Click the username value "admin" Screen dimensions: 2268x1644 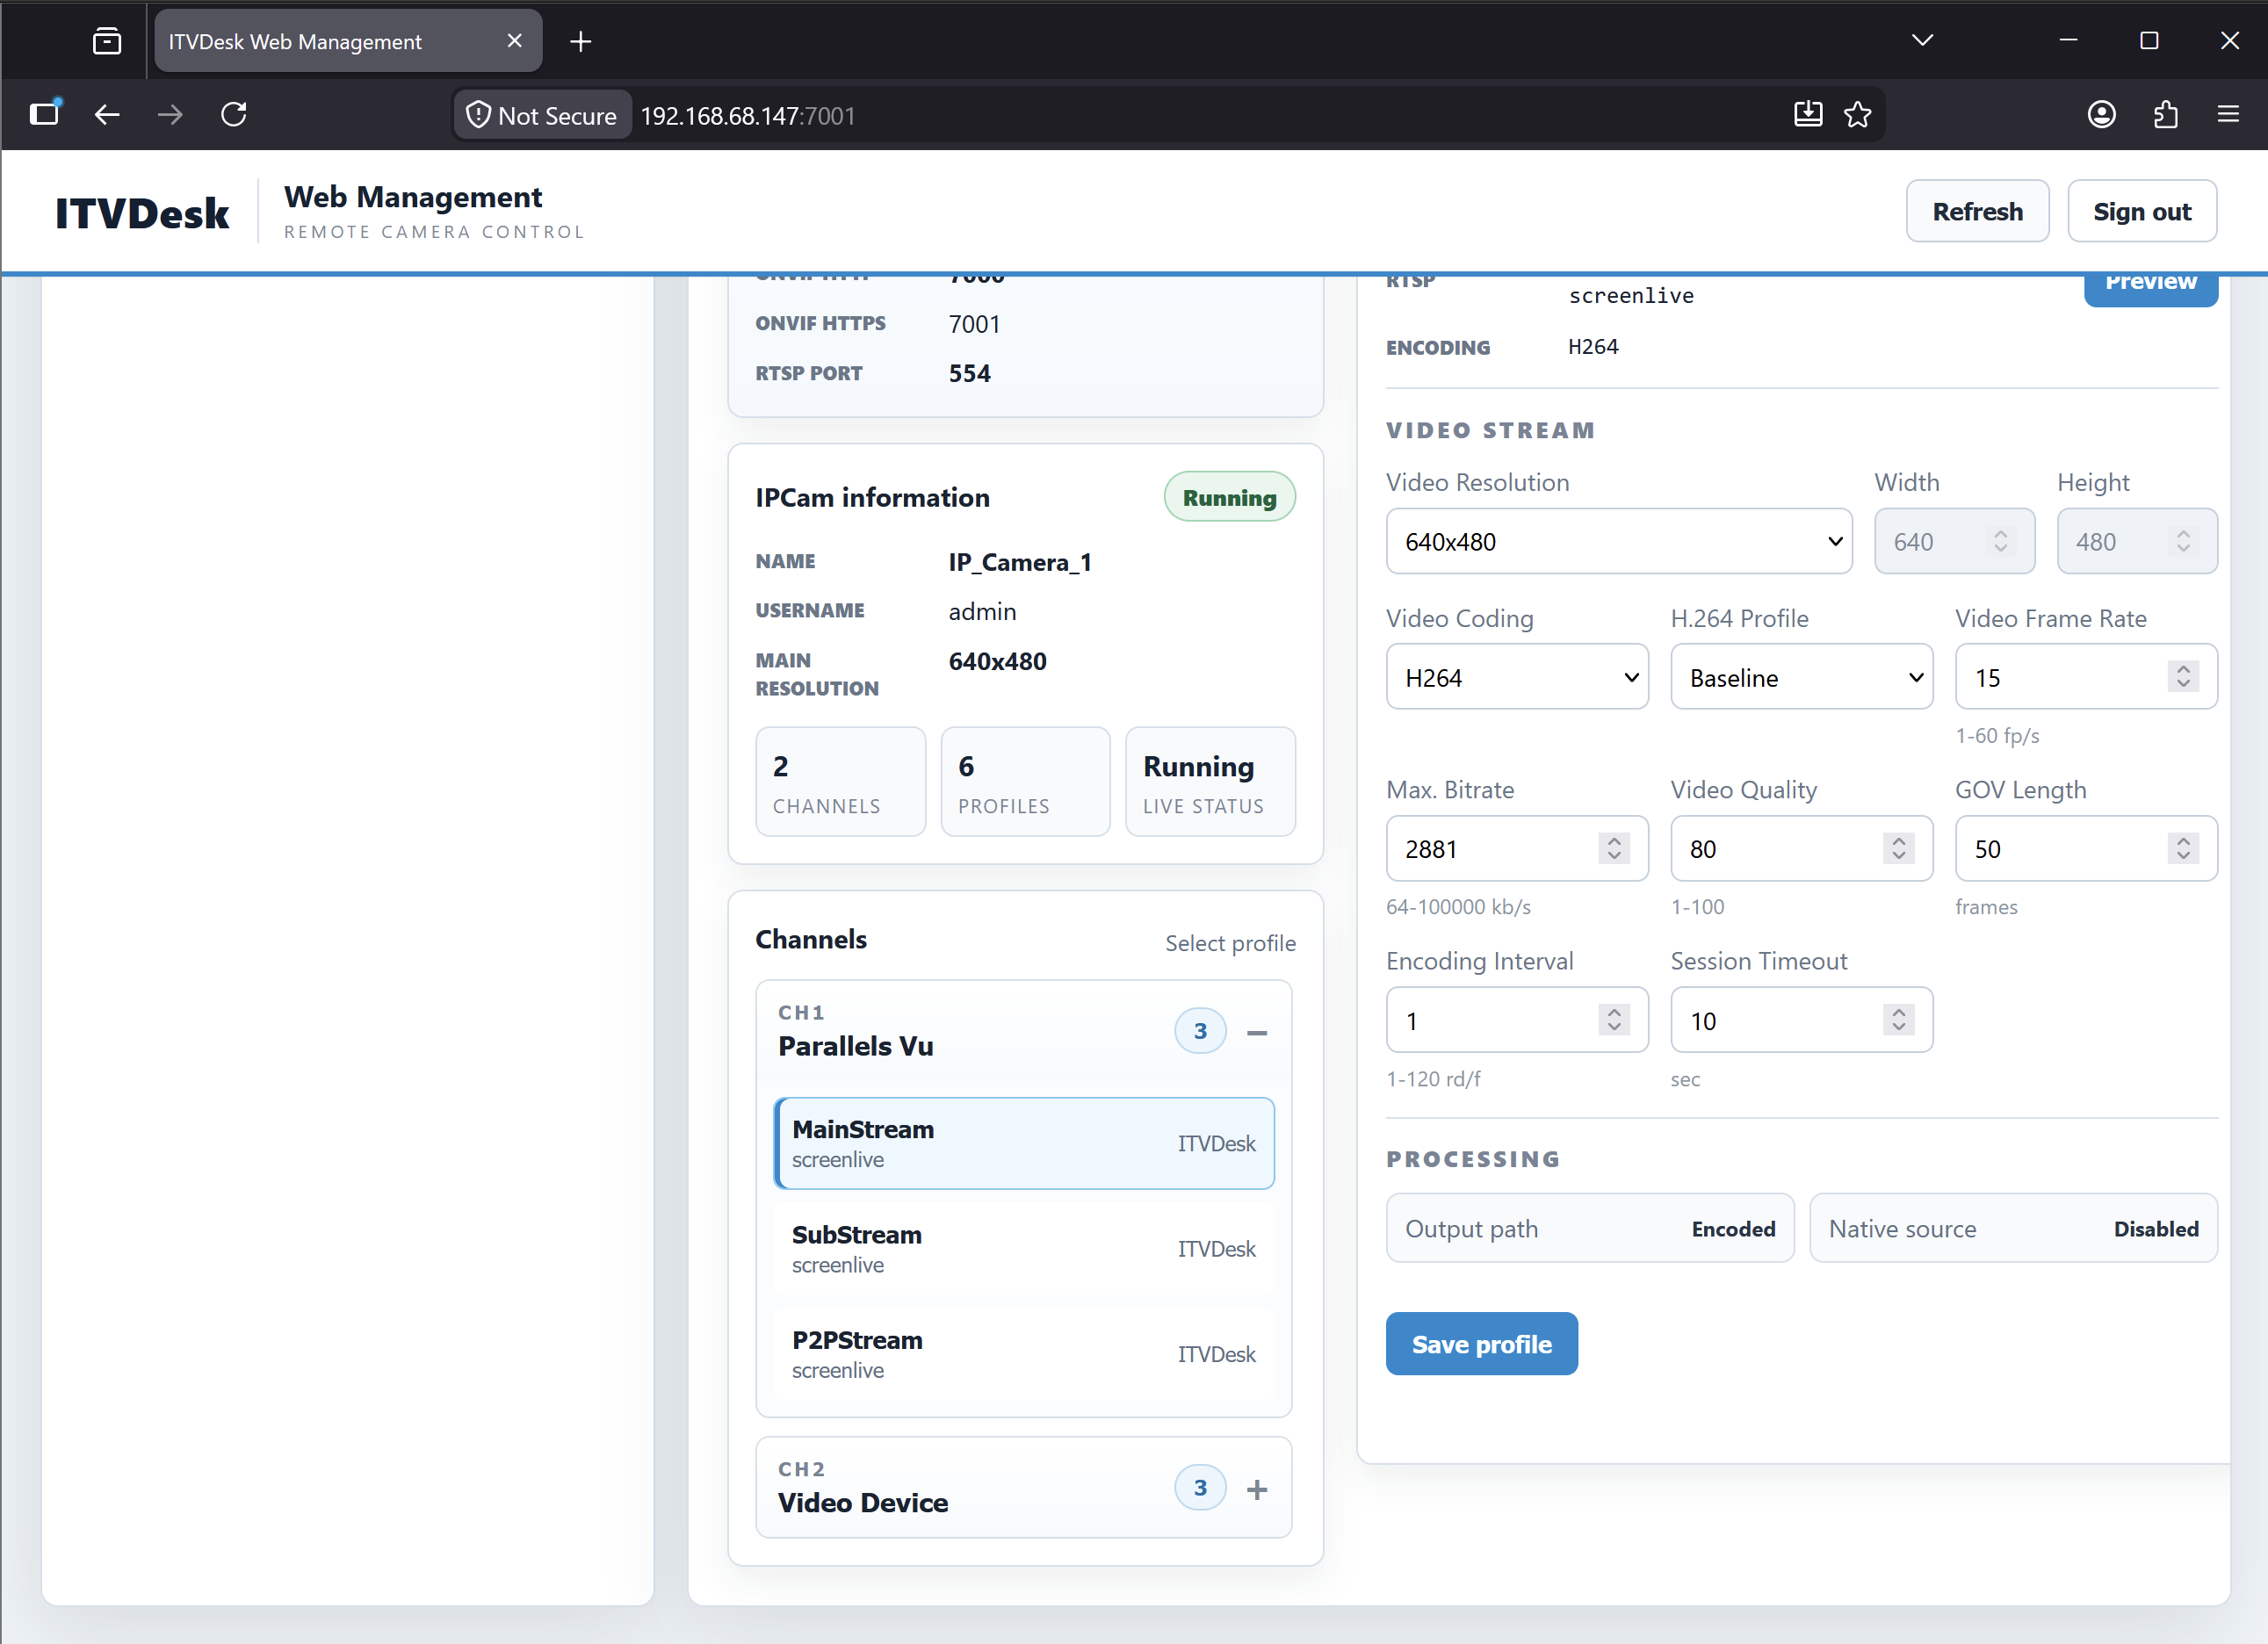click(x=982, y=611)
